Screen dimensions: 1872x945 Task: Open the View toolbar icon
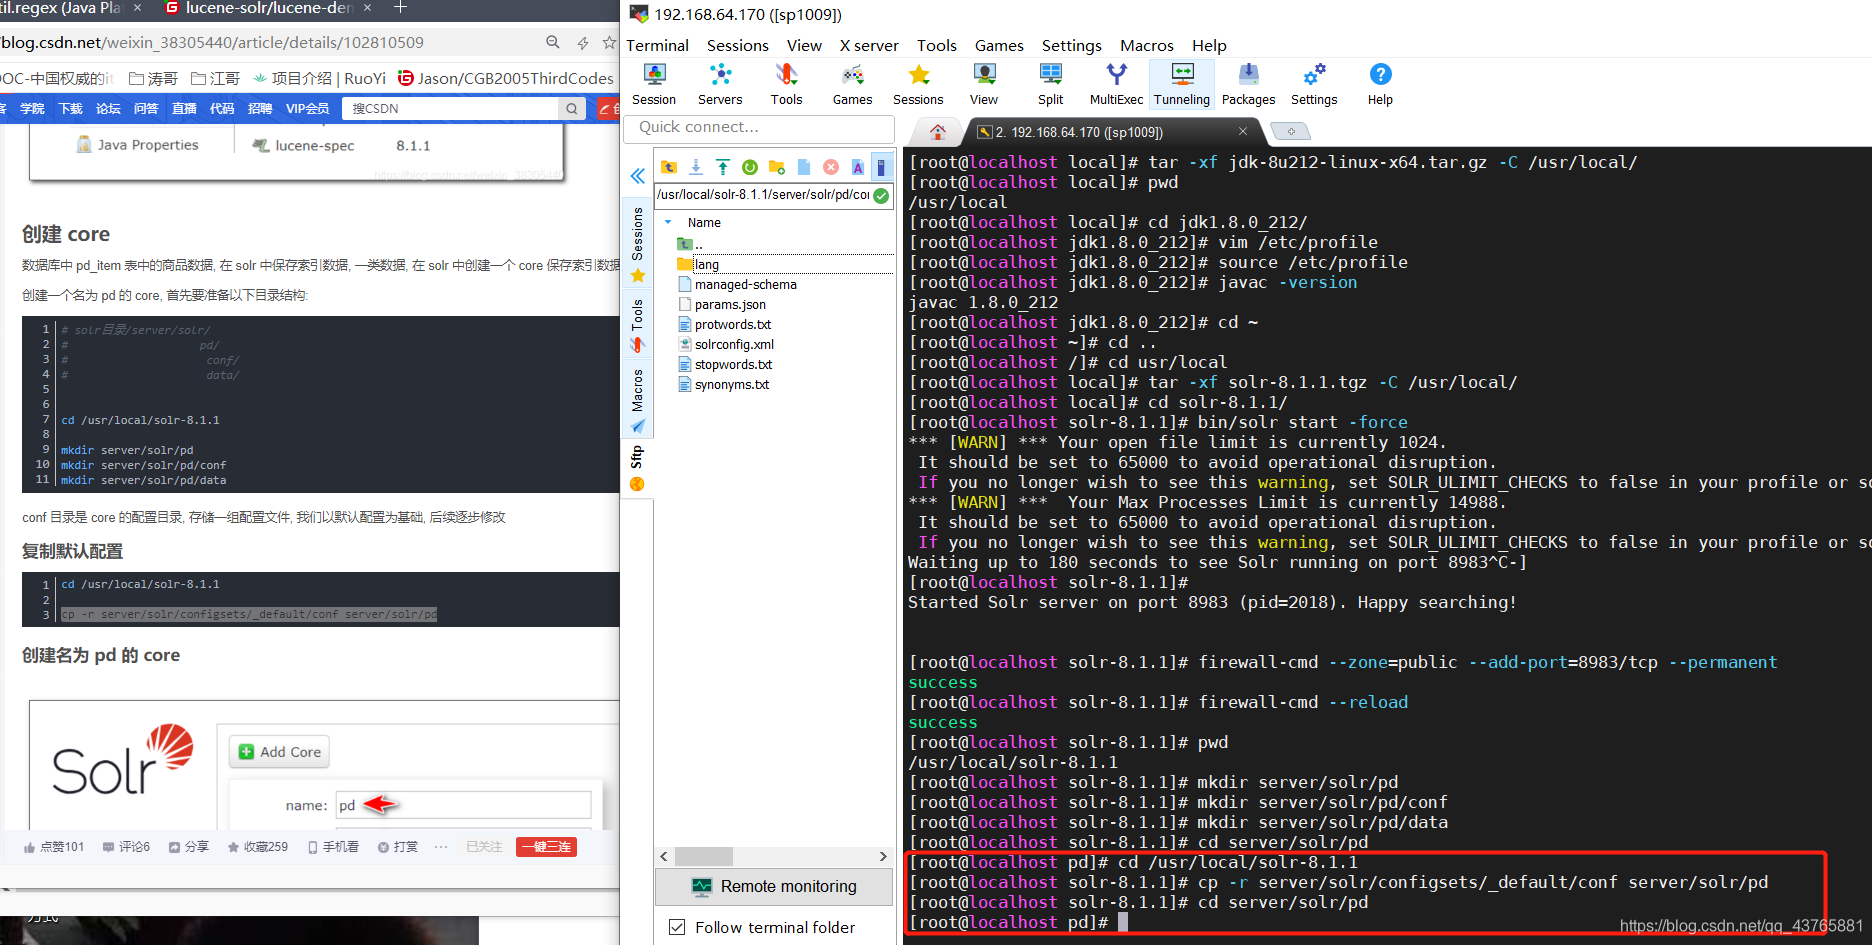(984, 84)
